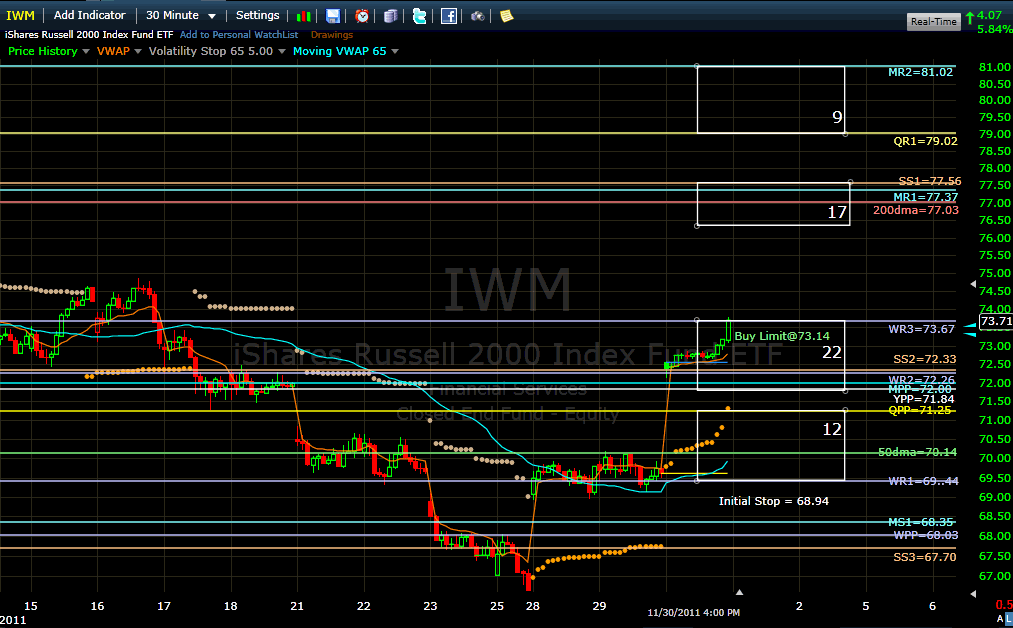Click Add to Personal WatchList link
Image resolution: width=1013 pixels, height=628 pixels.
(239, 35)
